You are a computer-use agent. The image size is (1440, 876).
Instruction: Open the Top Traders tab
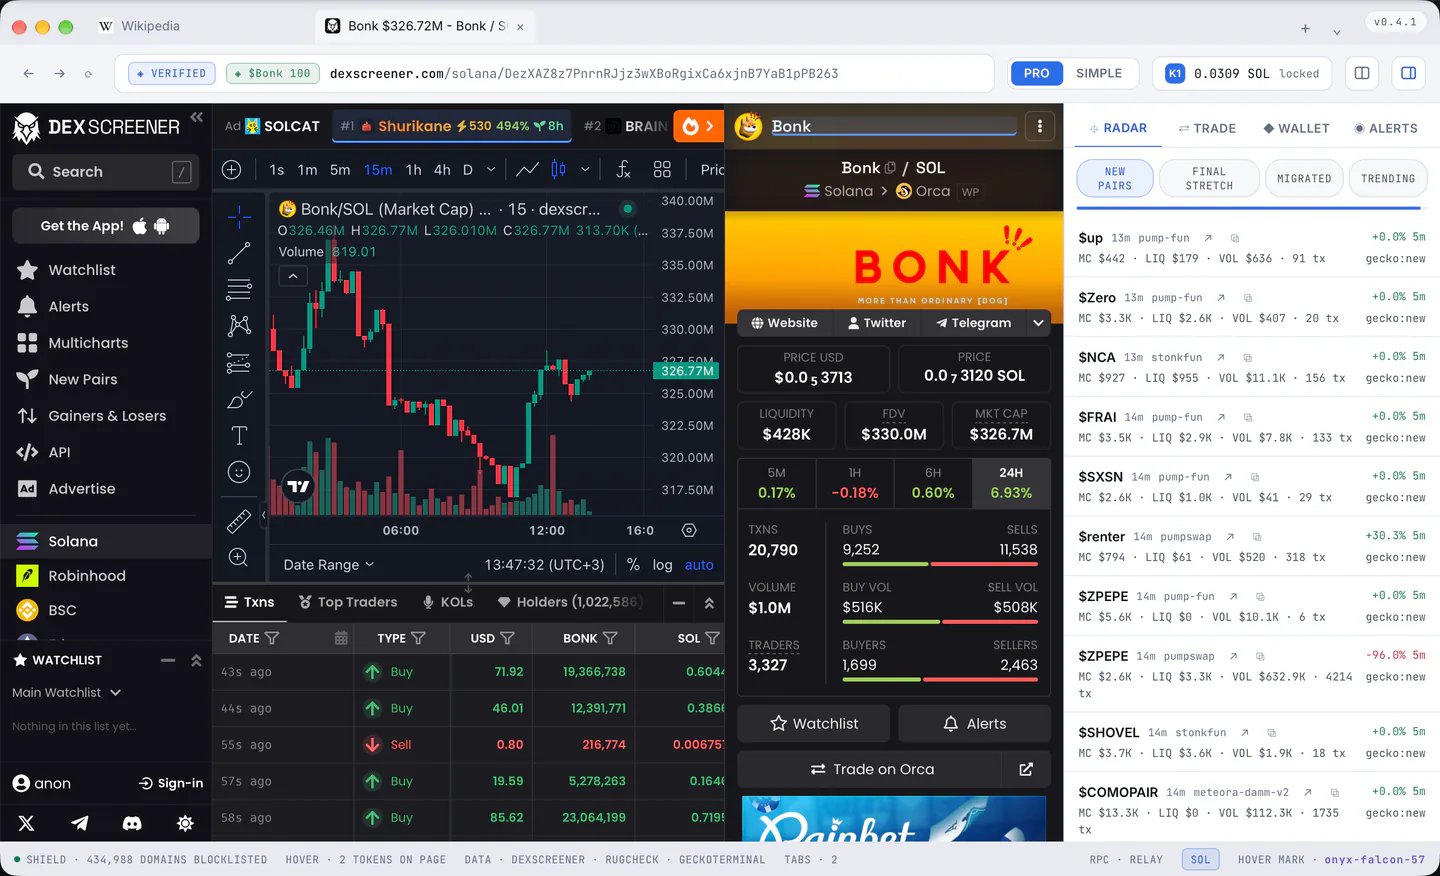pyautogui.click(x=347, y=602)
